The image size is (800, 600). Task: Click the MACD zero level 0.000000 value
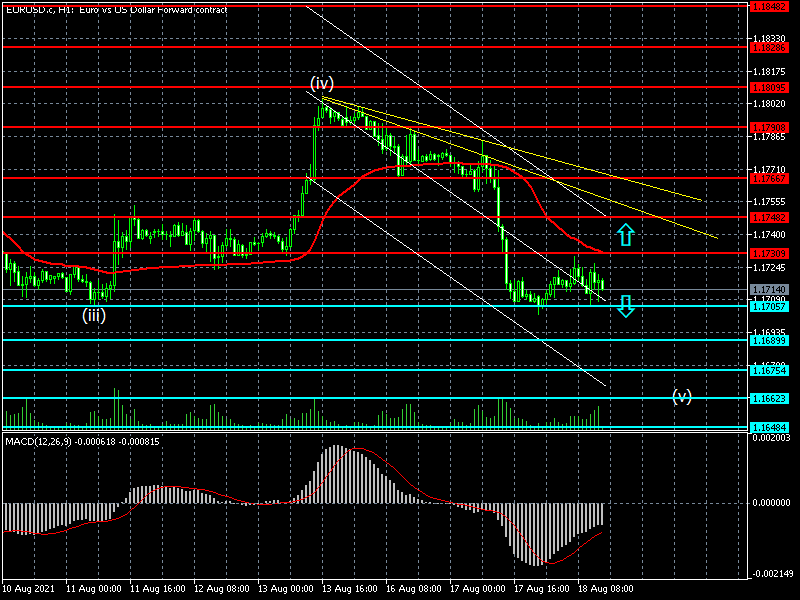[x=771, y=503]
